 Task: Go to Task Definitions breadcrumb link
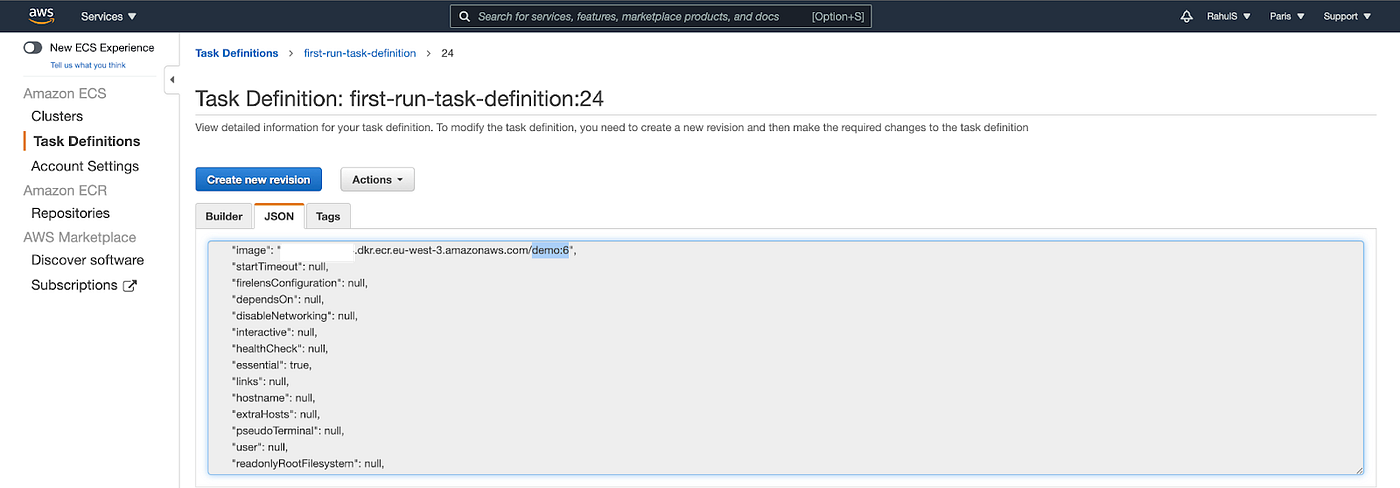click(237, 53)
